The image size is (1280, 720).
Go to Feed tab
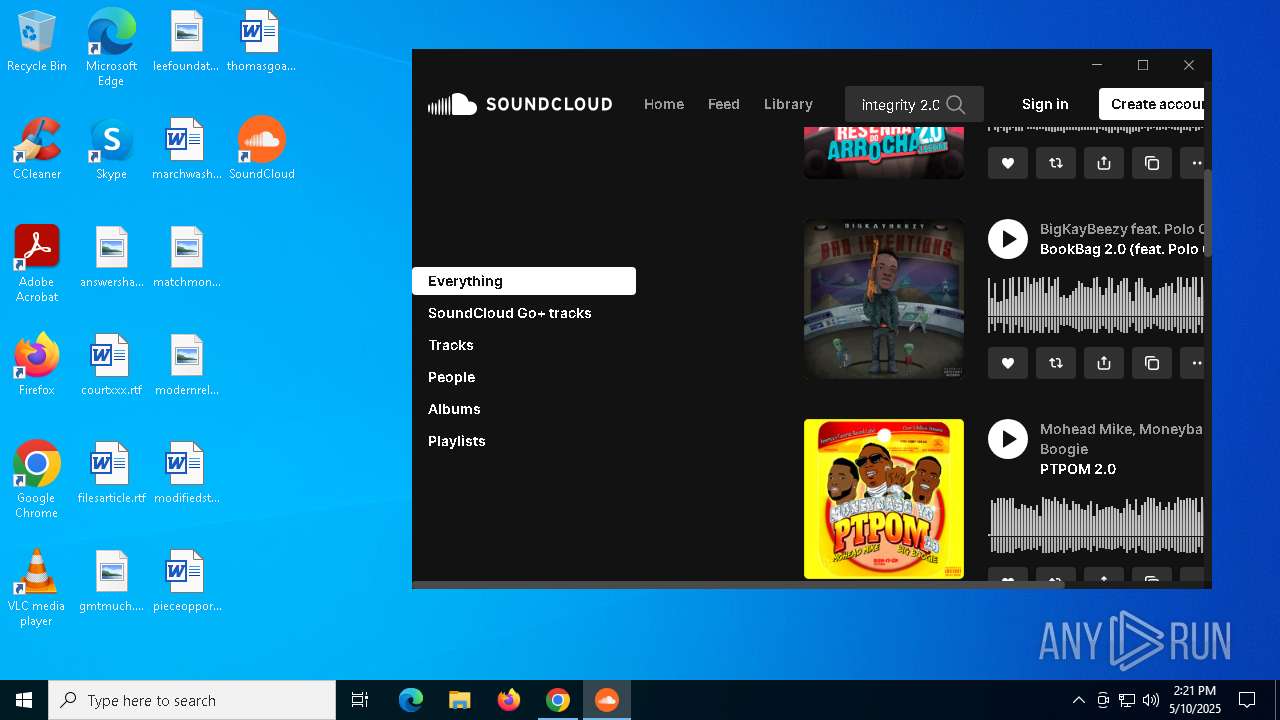point(724,104)
